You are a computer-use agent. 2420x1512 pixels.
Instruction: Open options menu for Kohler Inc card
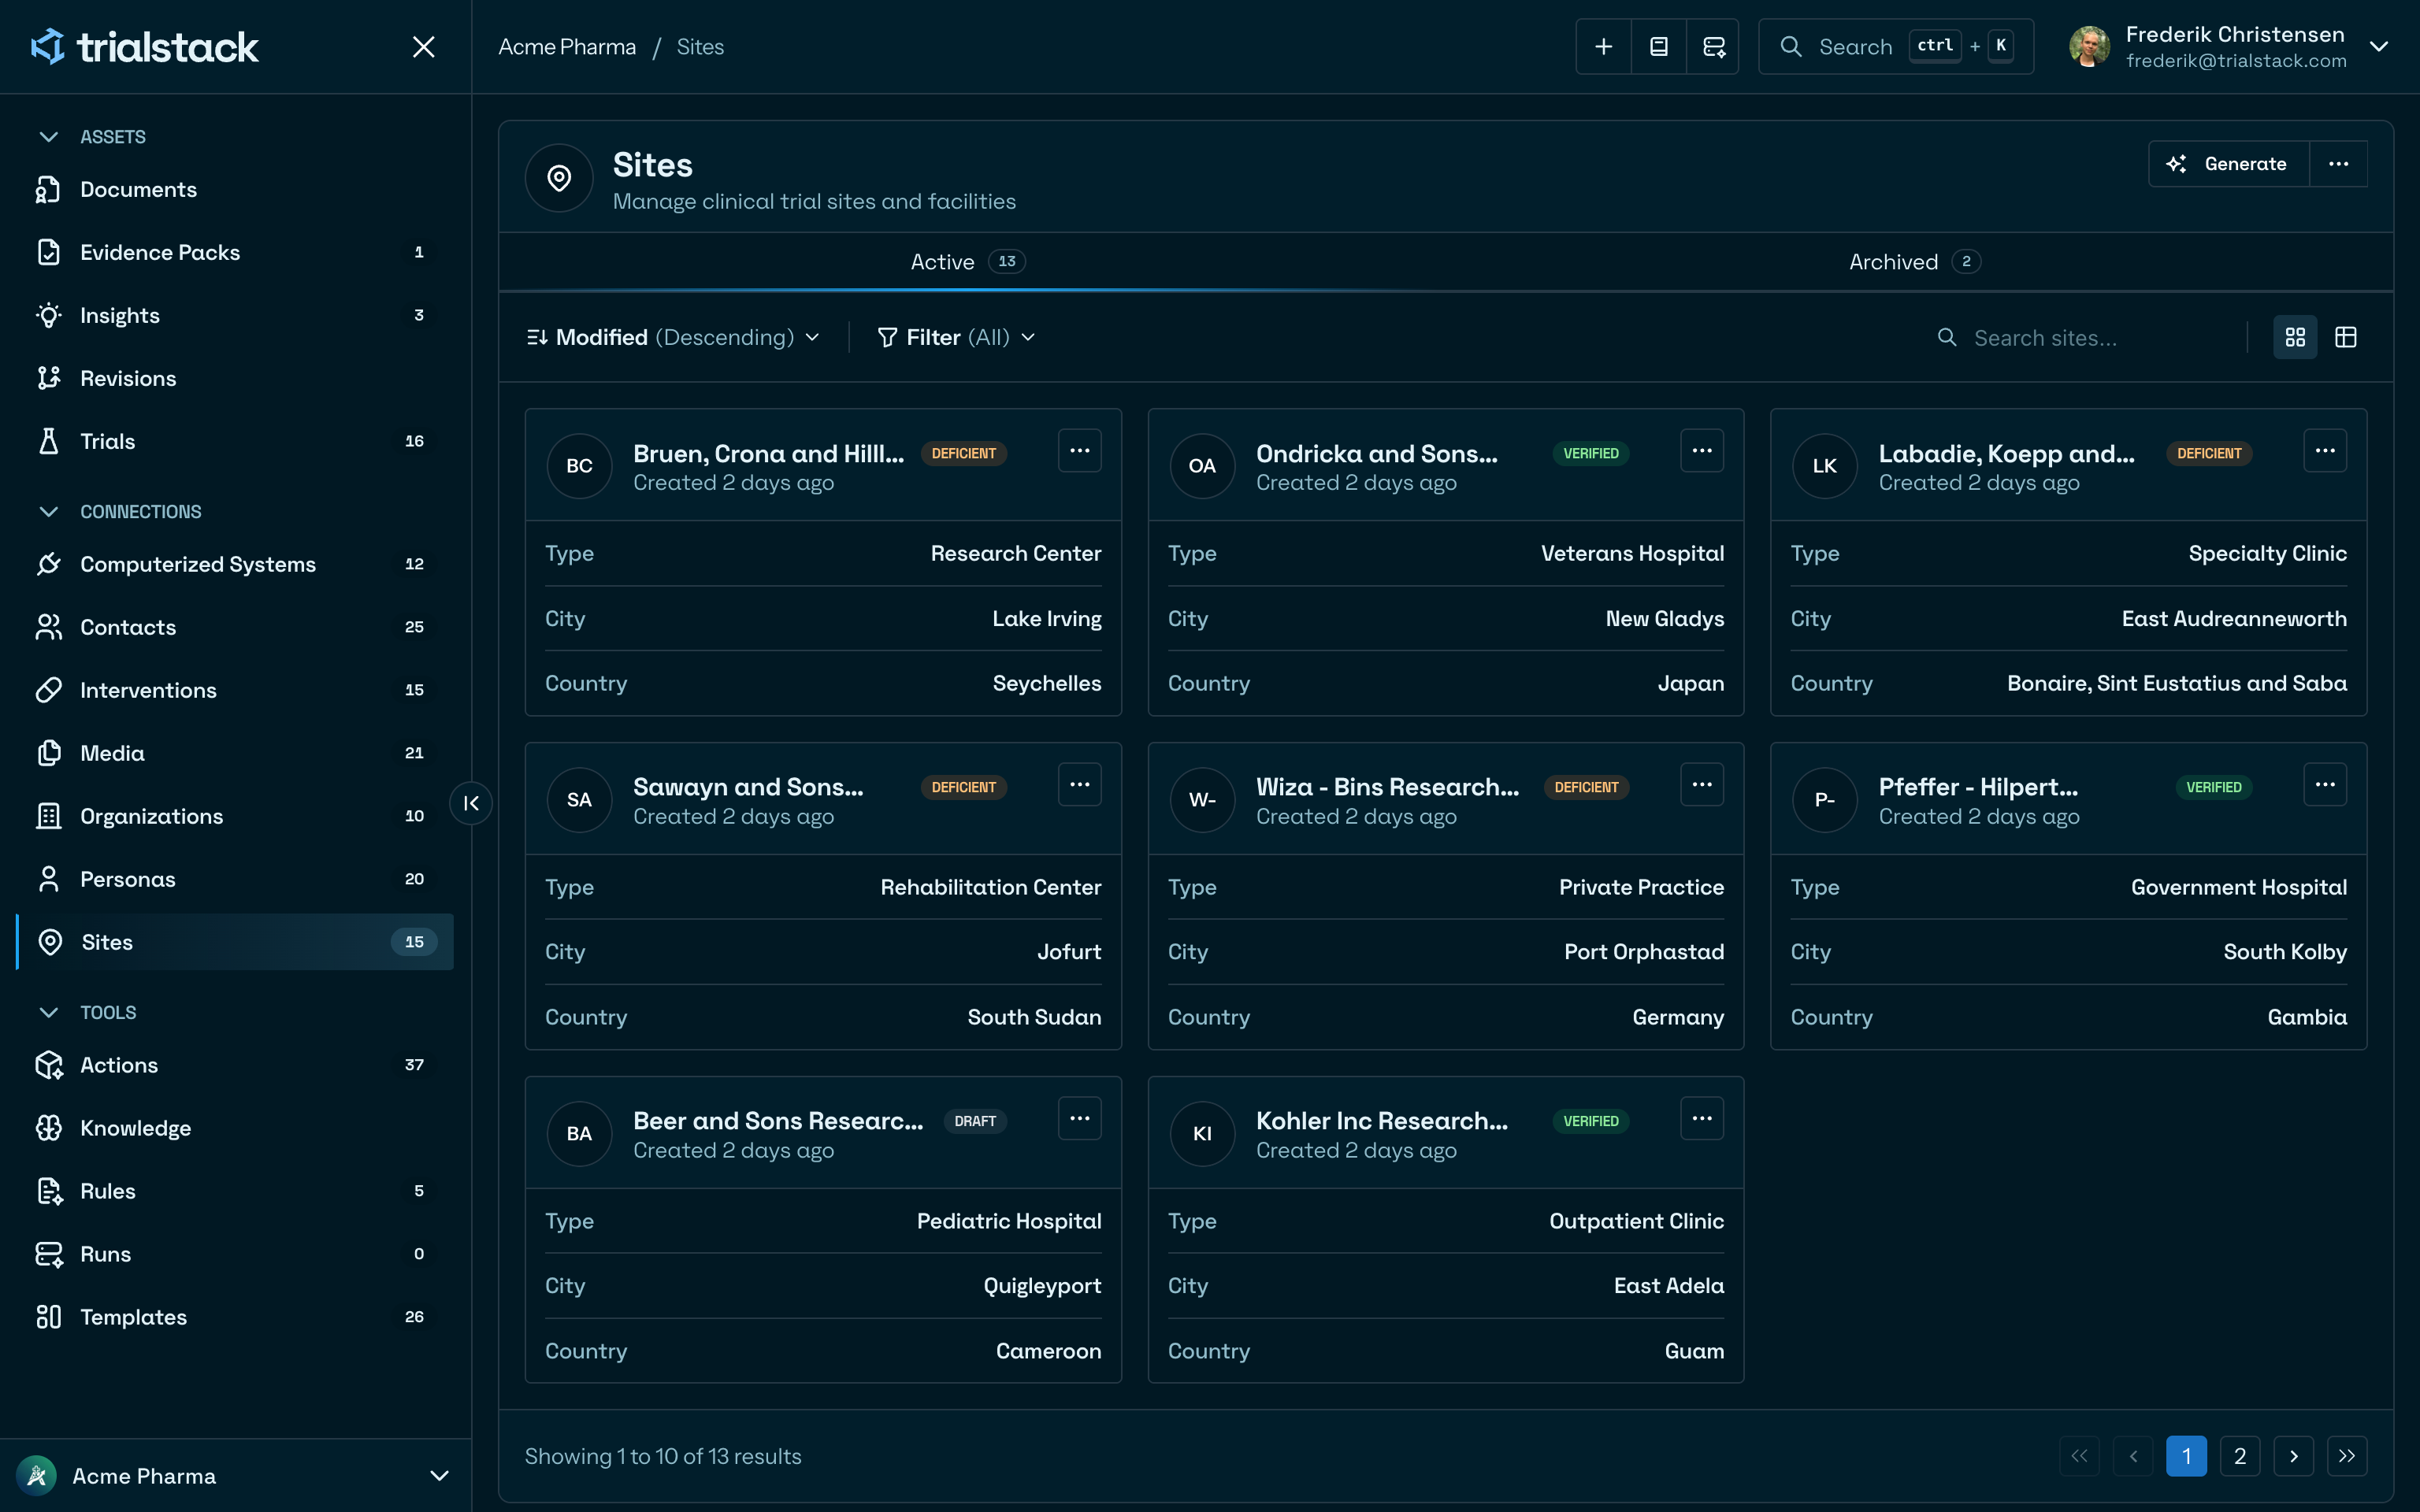pyautogui.click(x=1702, y=1119)
